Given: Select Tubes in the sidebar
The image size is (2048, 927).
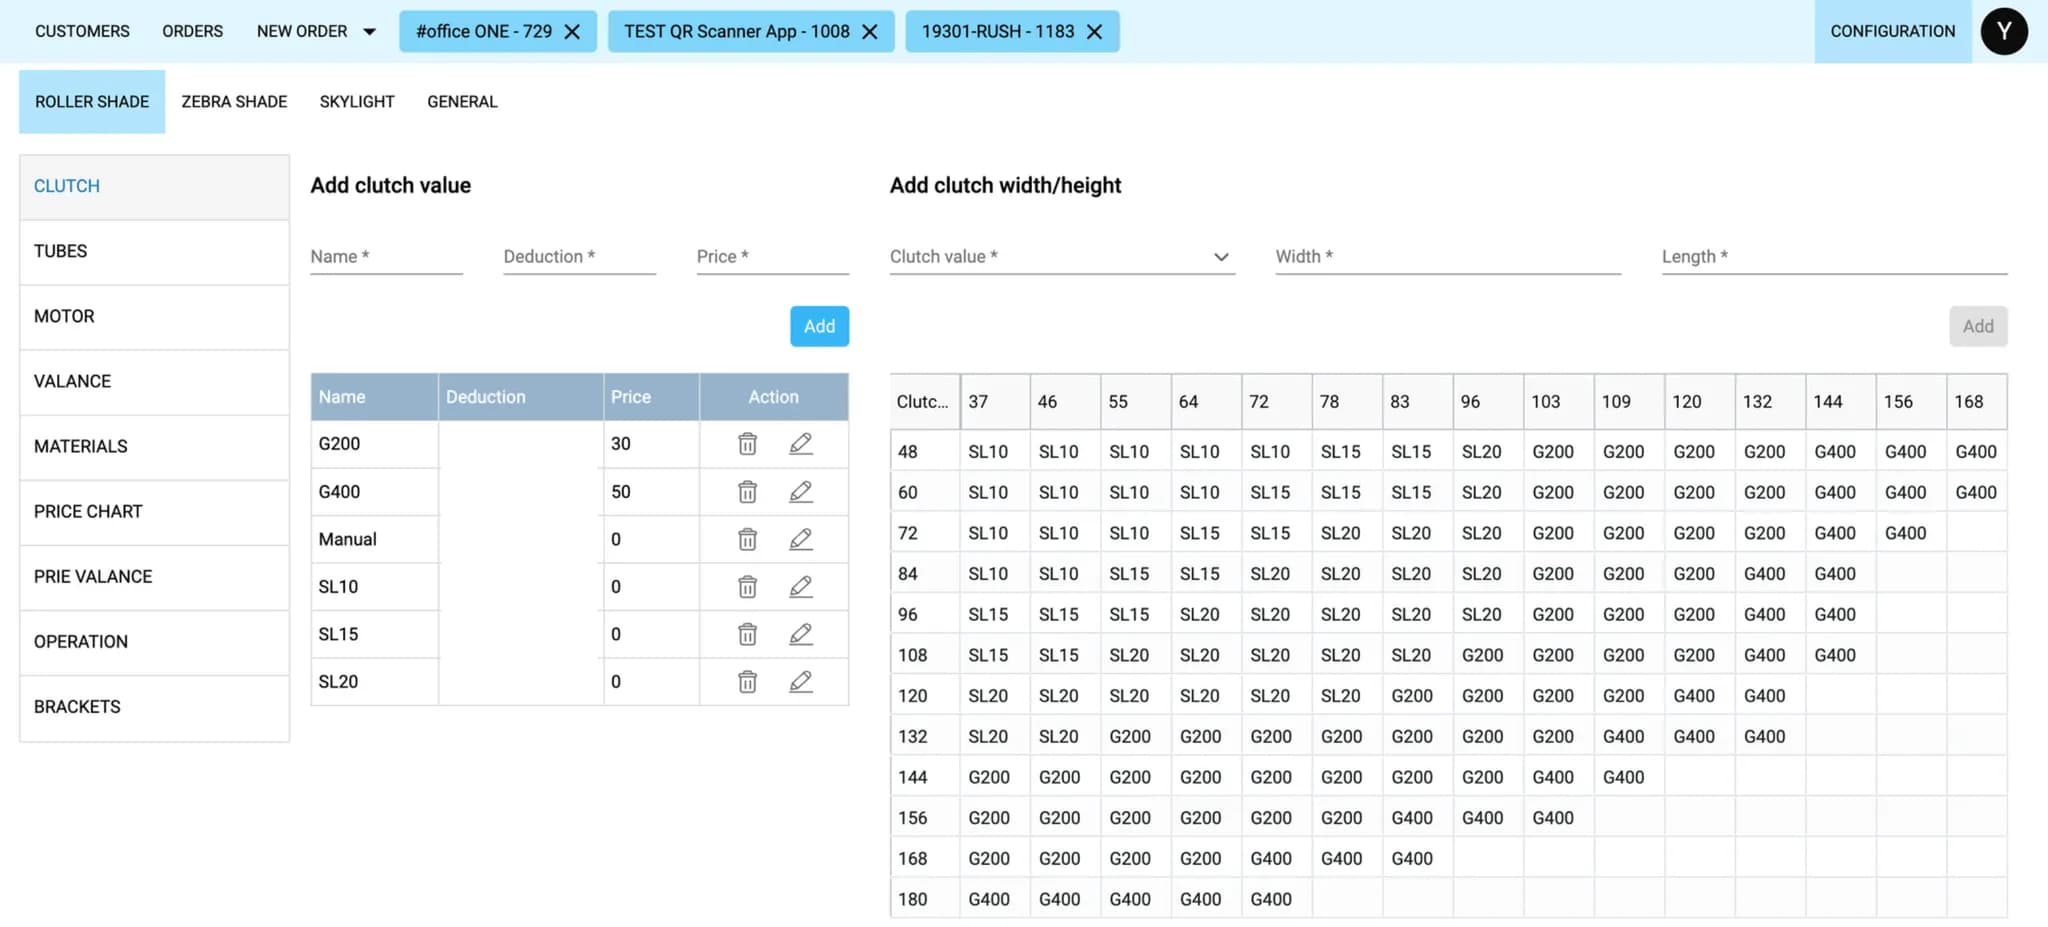Looking at the screenshot, I should click(154, 252).
